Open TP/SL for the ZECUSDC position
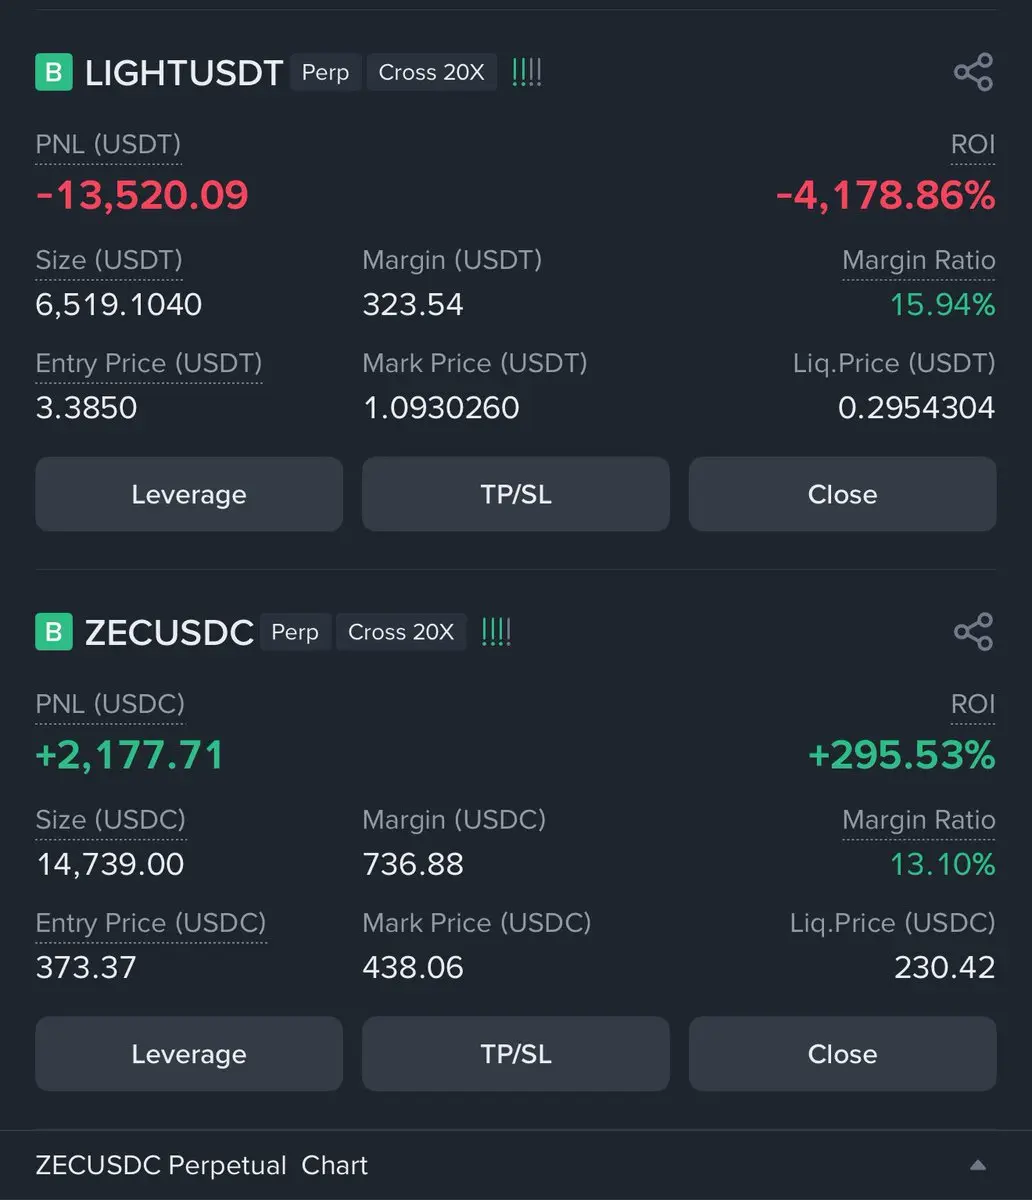The image size is (1032, 1200). 516,1054
